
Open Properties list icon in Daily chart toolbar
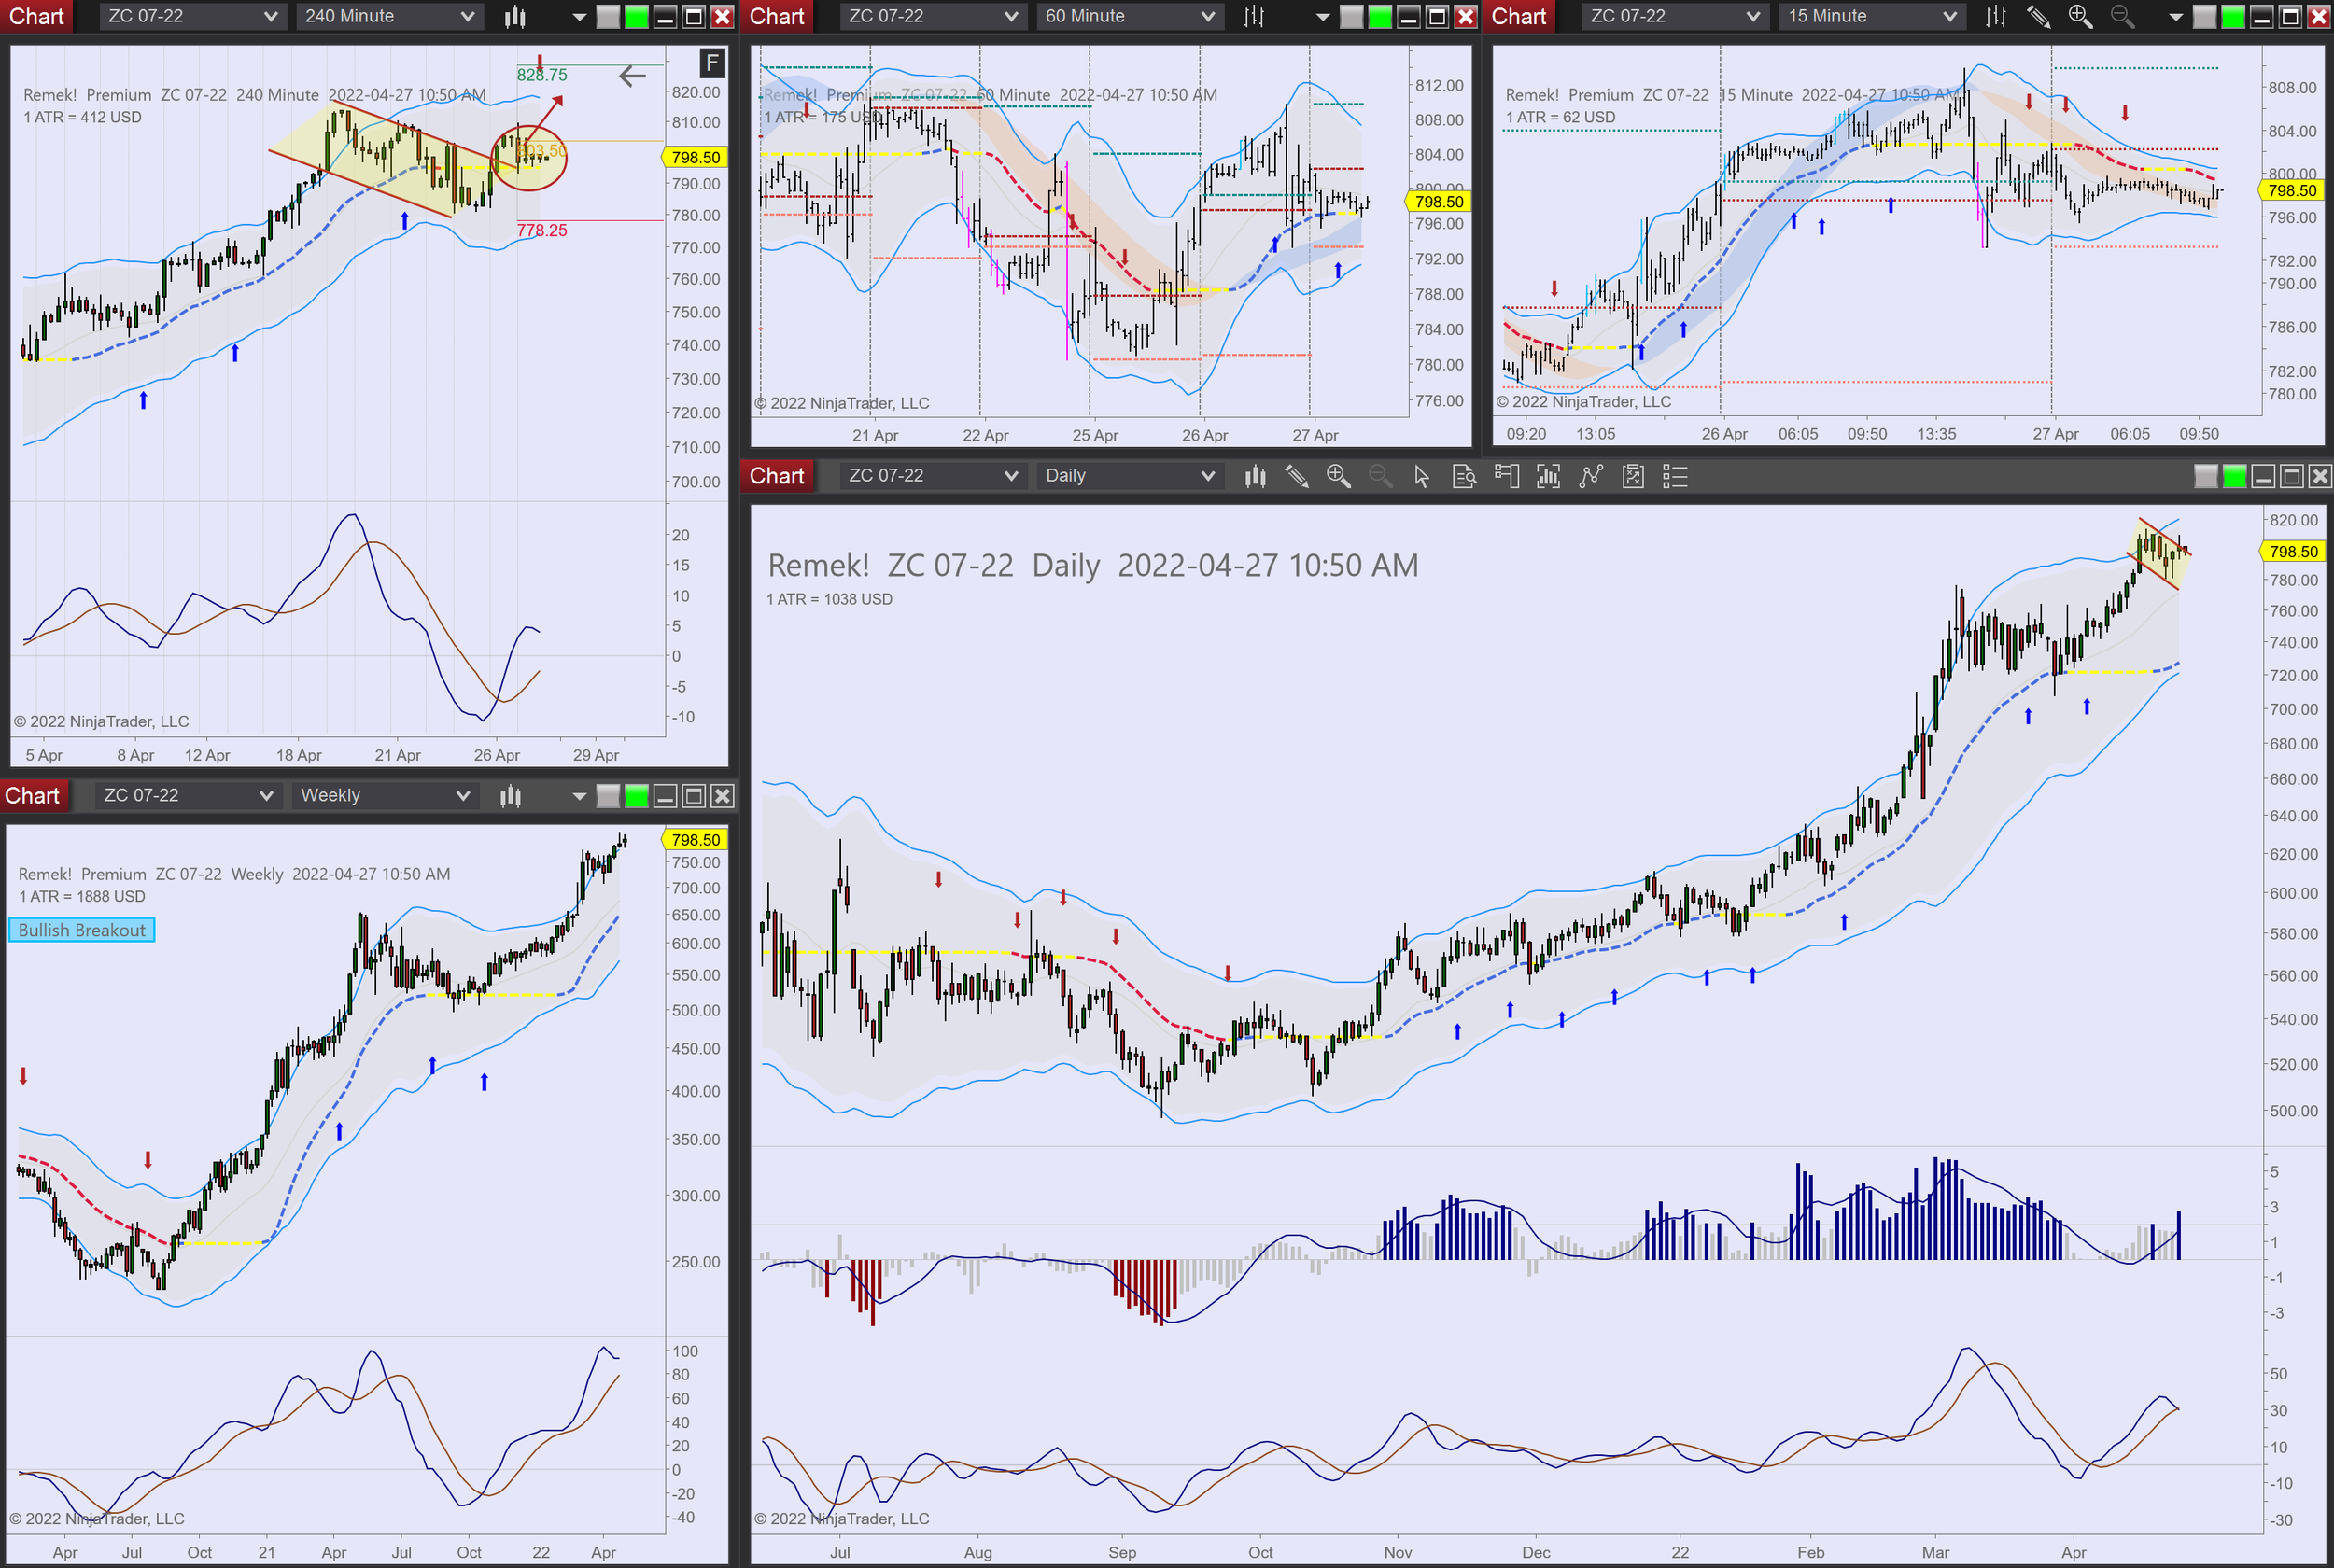coord(1675,476)
